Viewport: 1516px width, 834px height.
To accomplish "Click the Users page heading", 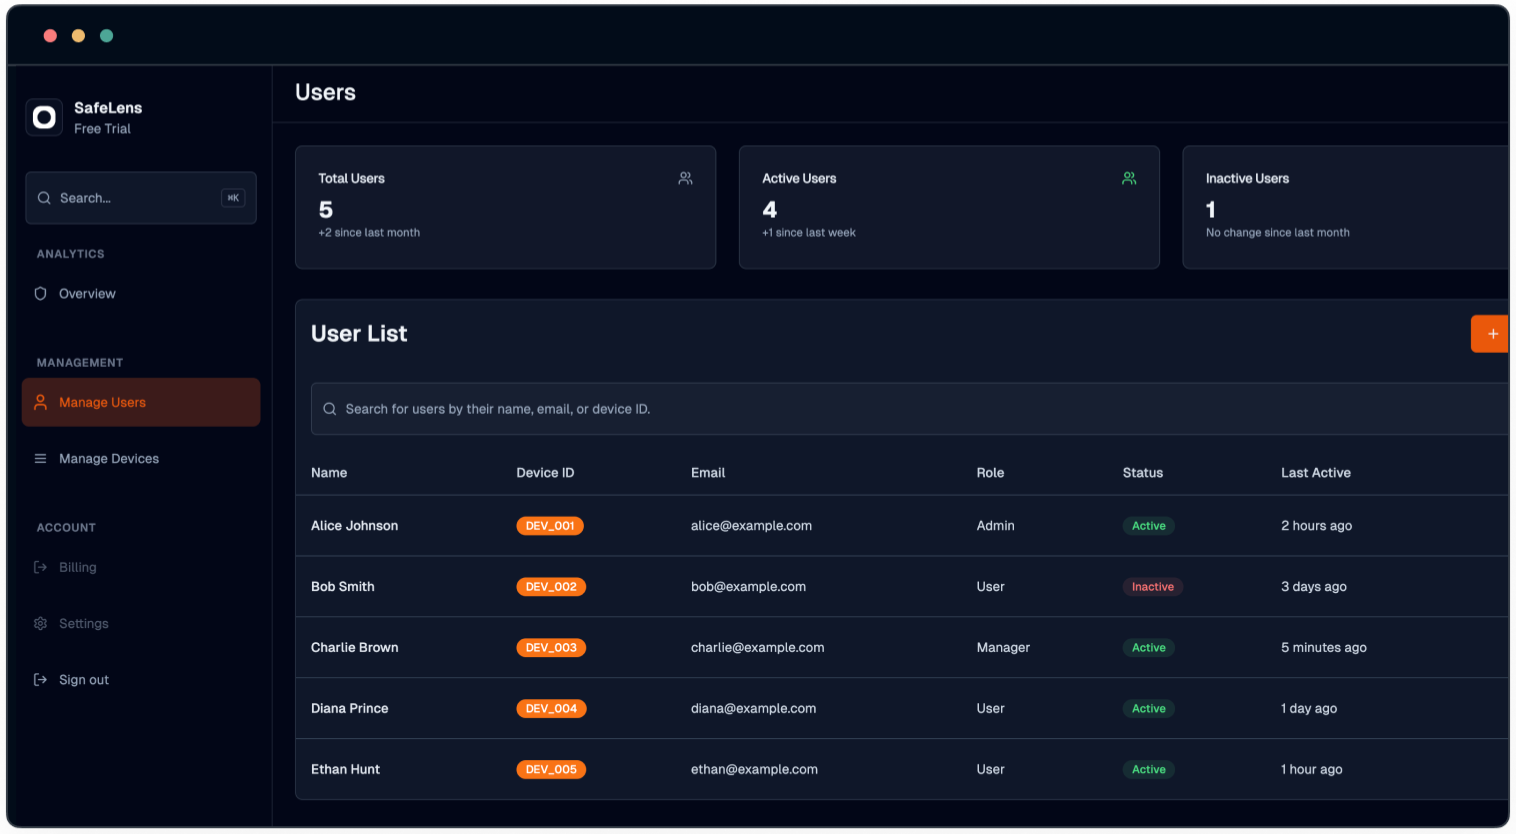I will point(325,93).
